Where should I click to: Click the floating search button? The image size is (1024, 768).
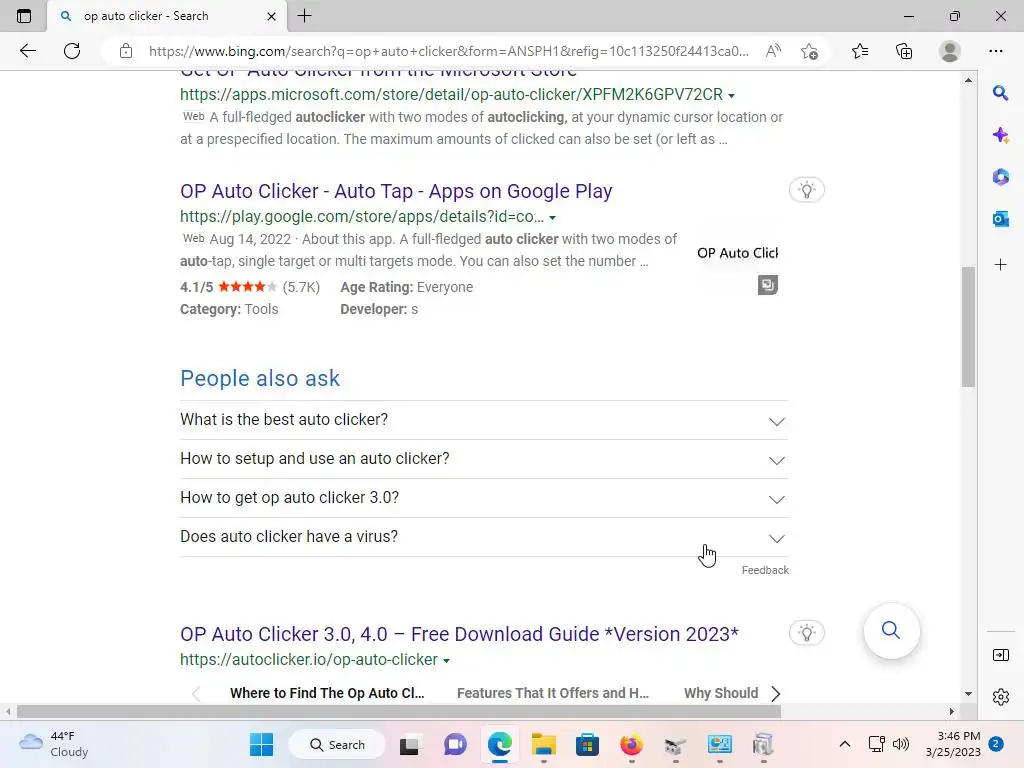(891, 630)
